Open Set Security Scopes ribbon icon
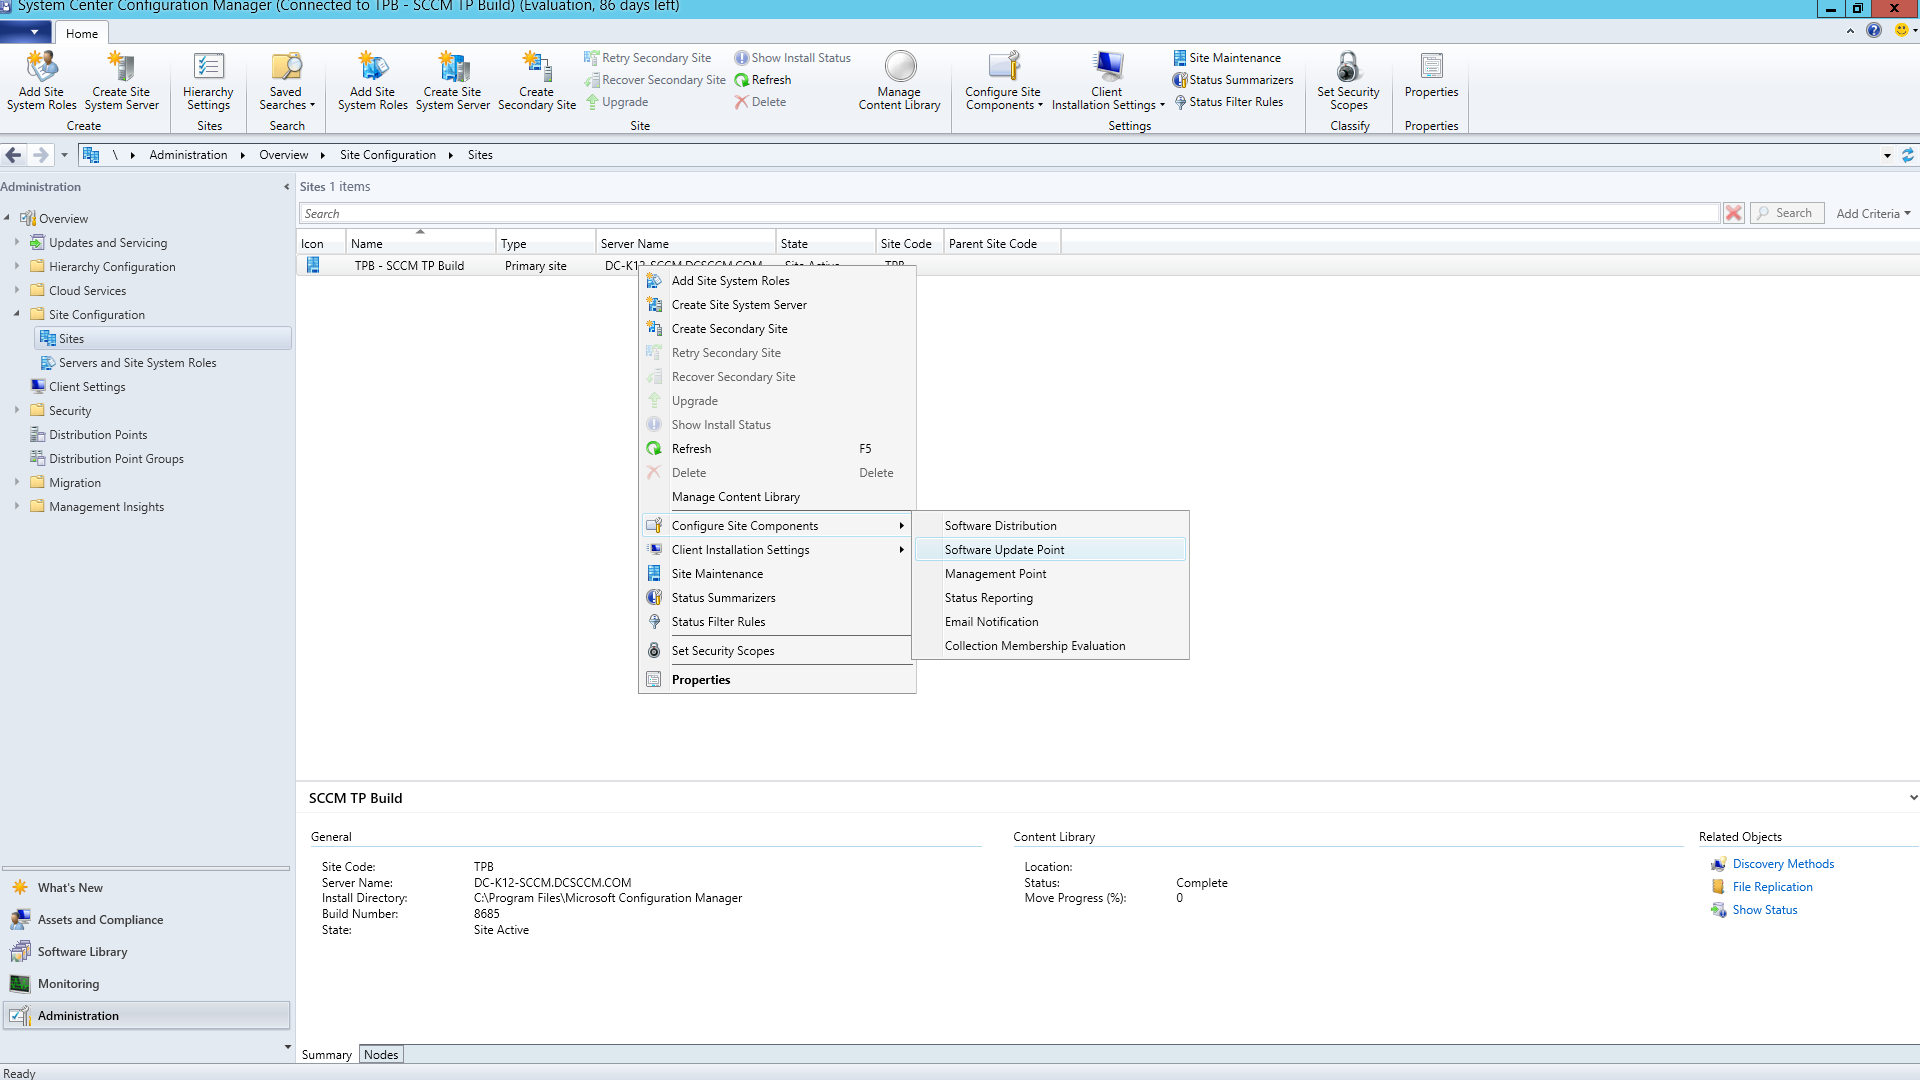 coord(1347,68)
